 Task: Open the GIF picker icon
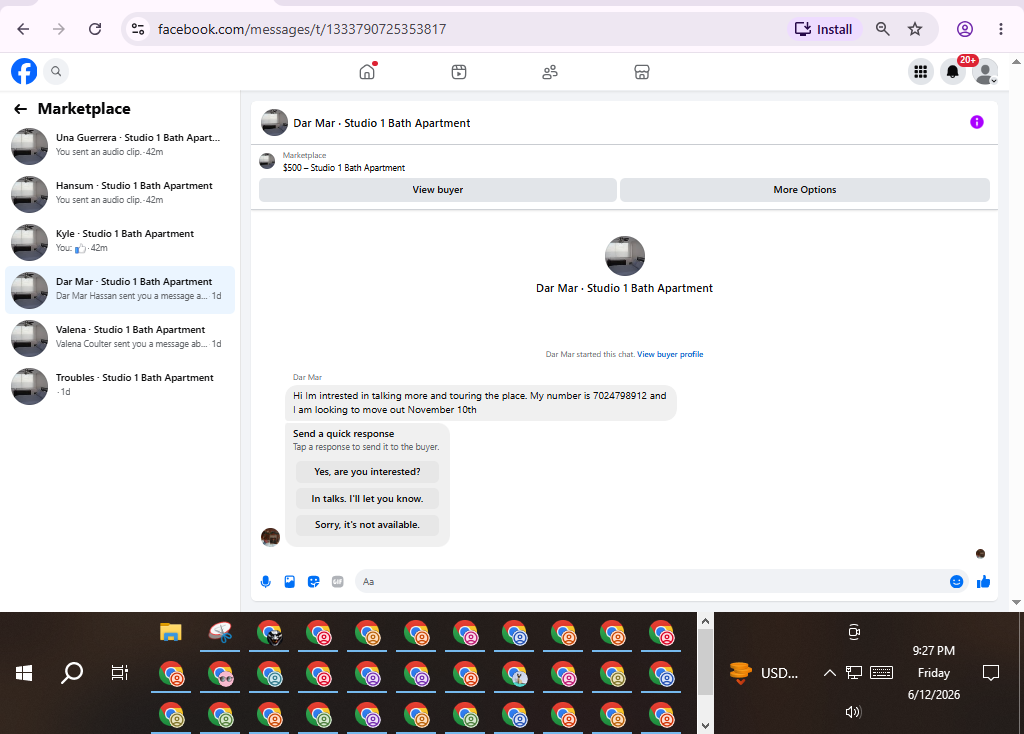(x=338, y=581)
